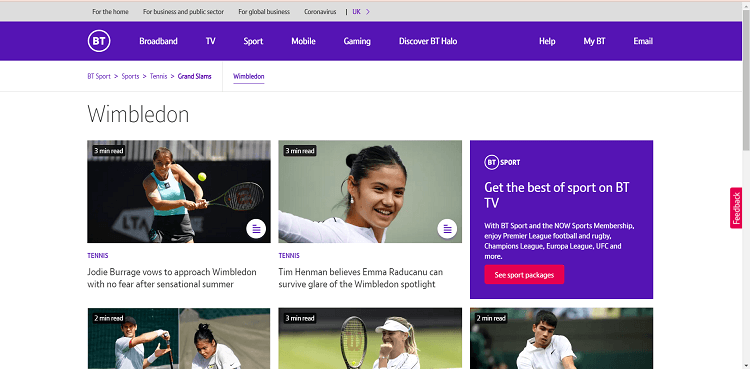Screen dimensions: 750x369
Task: Click the BT Sport logo in promo card
Action: click(502, 163)
